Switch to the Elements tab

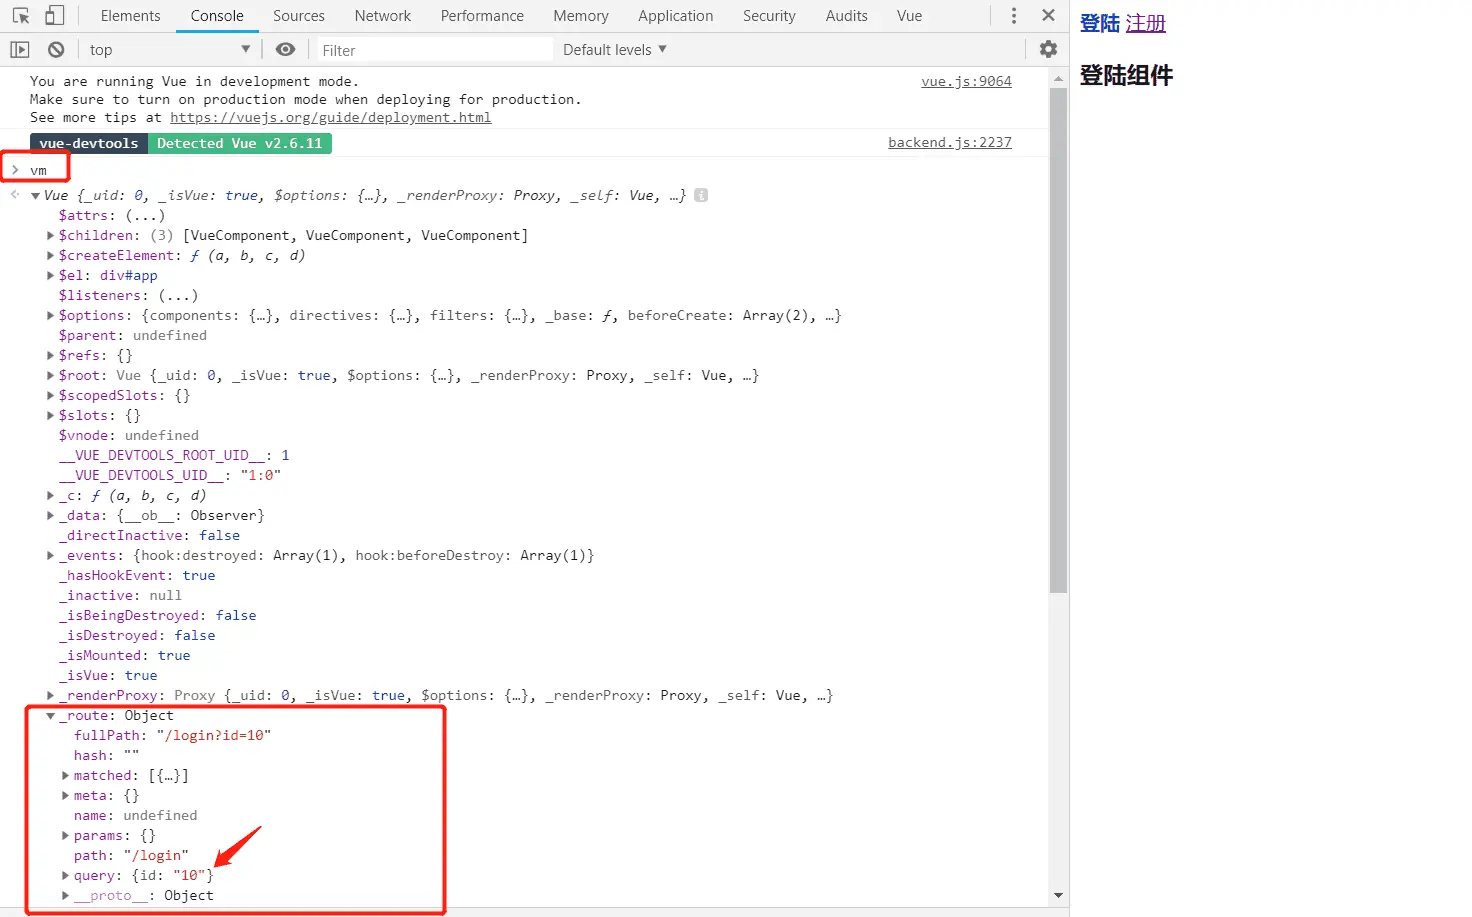(x=130, y=16)
